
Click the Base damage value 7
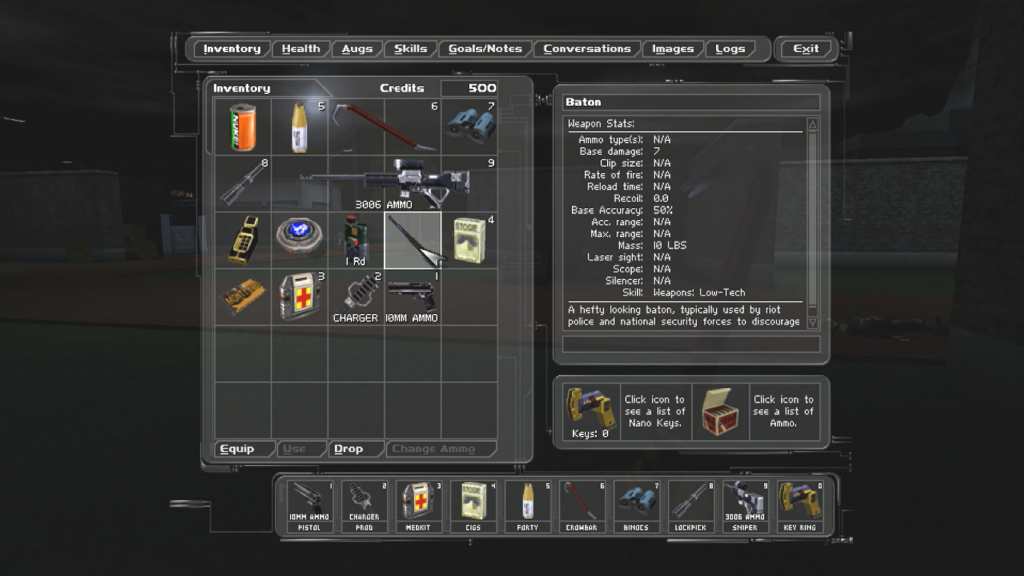click(x=656, y=152)
